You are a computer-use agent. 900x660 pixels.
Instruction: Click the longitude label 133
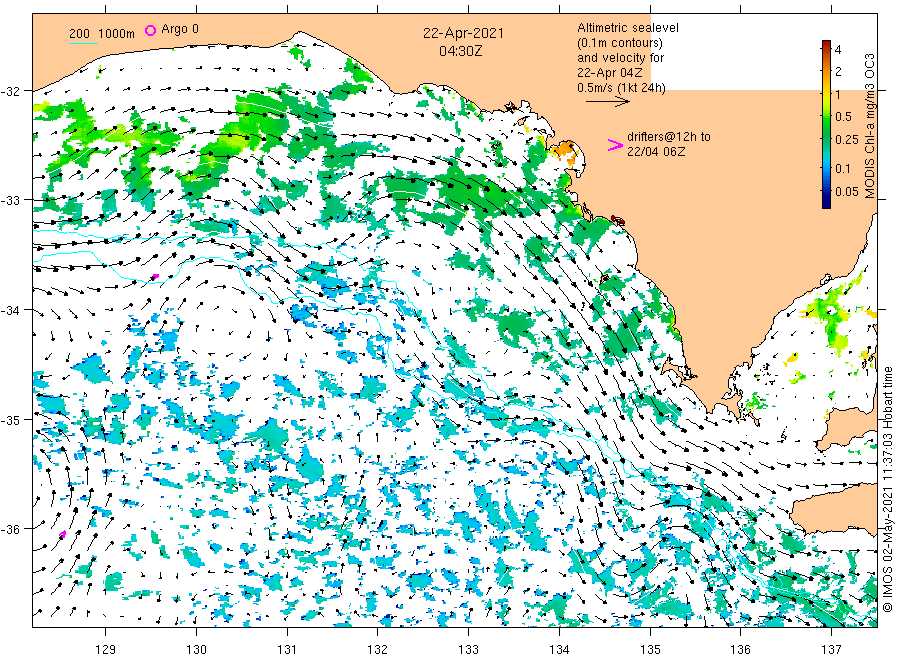(x=468, y=650)
